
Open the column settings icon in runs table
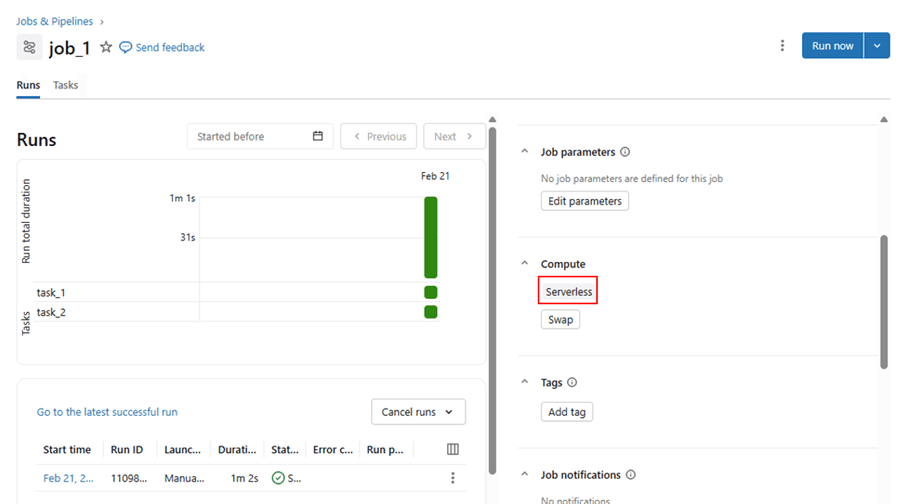pos(453,450)
